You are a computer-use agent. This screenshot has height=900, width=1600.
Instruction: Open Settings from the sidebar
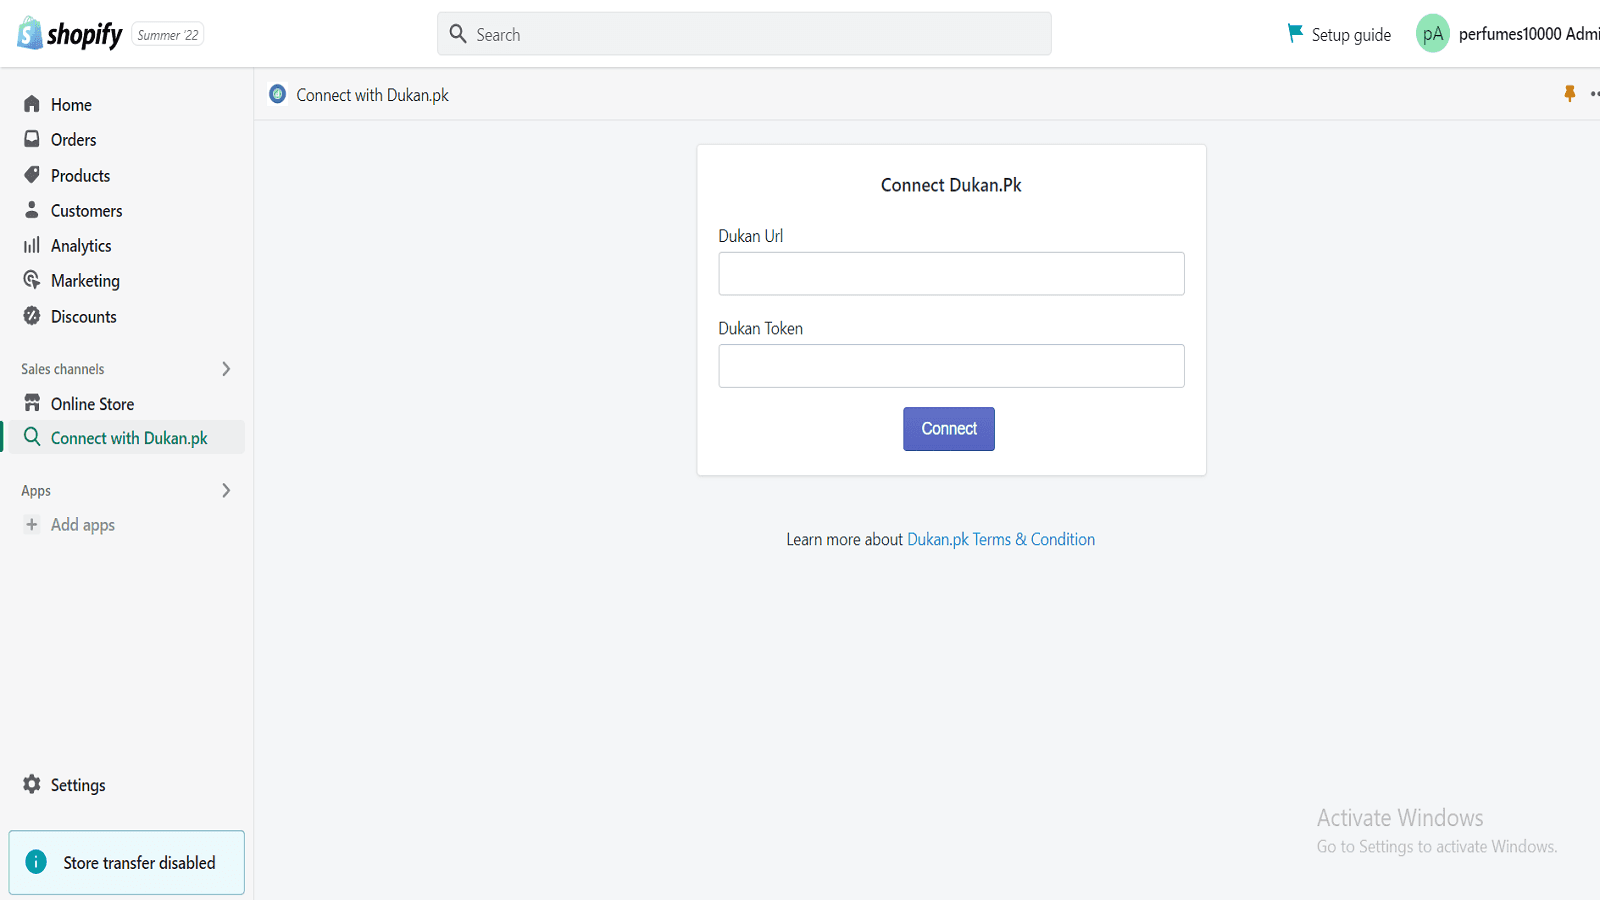[77, 785]
